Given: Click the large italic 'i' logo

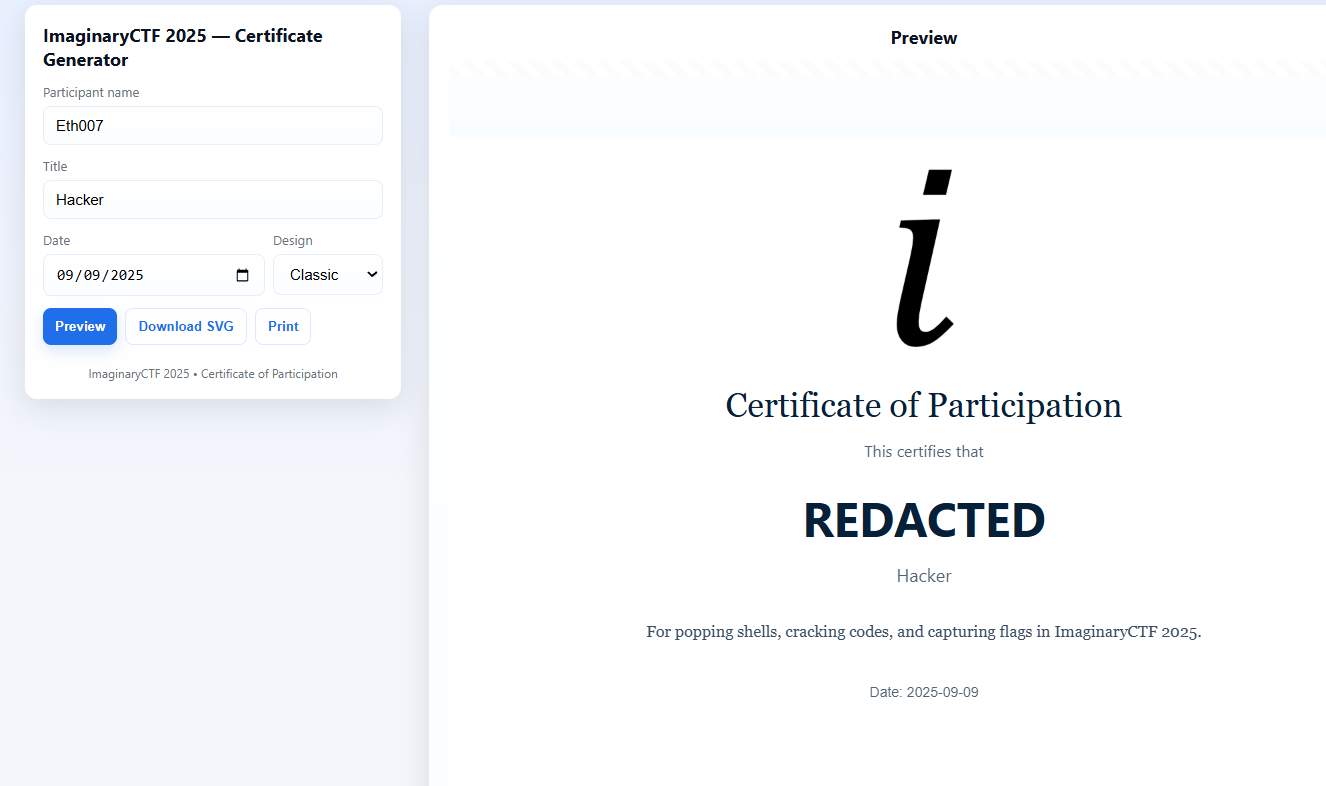Looking at the screenshot, I should point(923,260).
